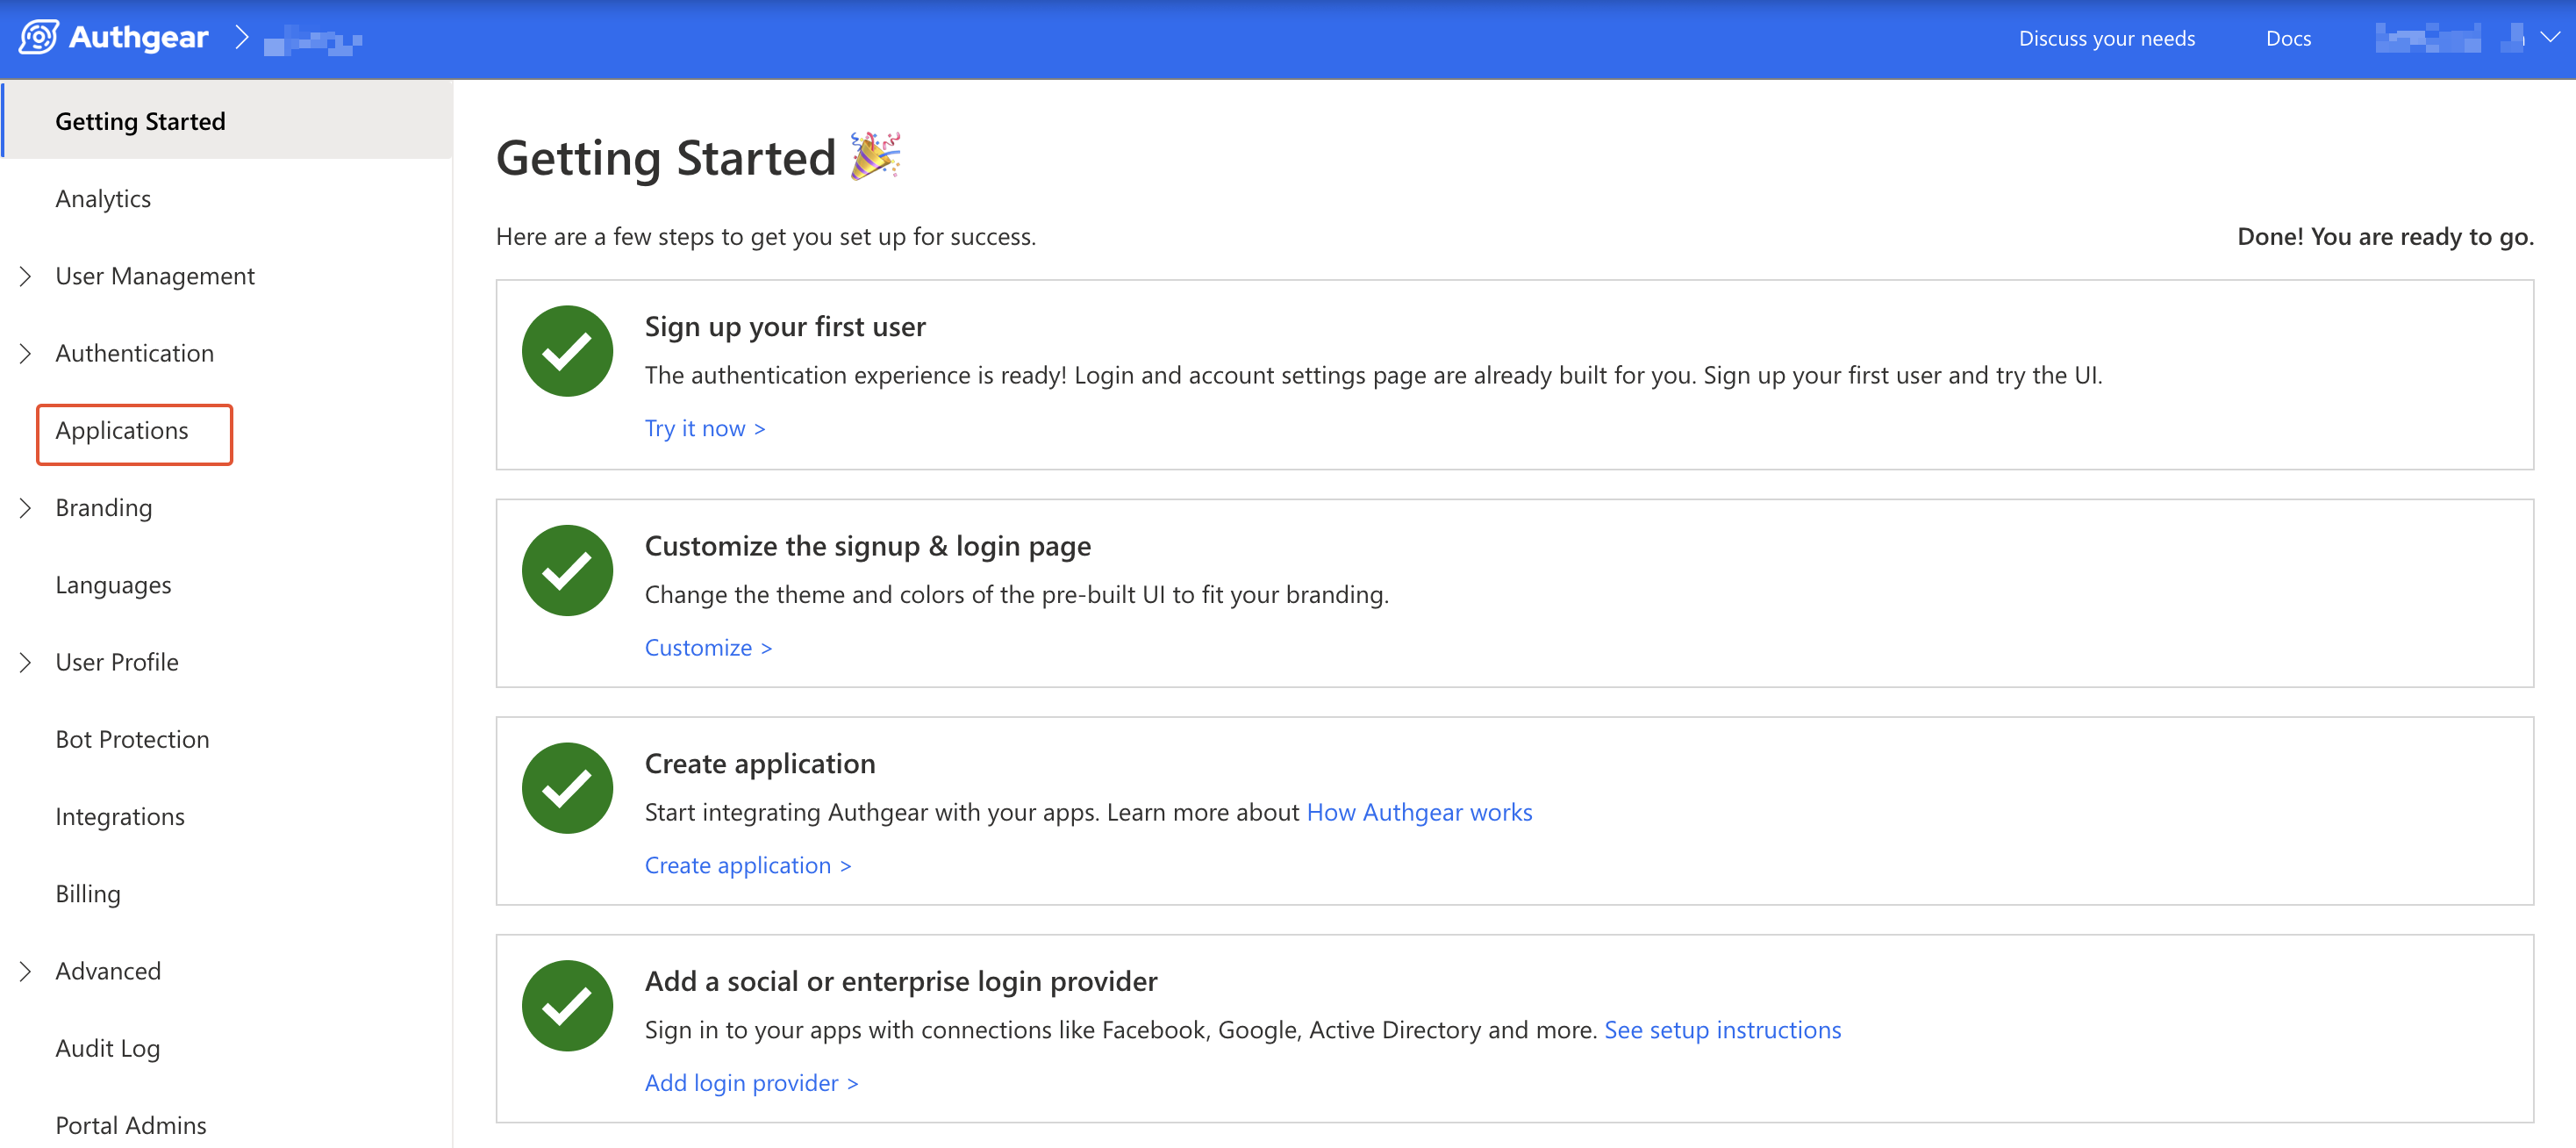Expand the Advanced sidebar section

[x=25, y=971]
